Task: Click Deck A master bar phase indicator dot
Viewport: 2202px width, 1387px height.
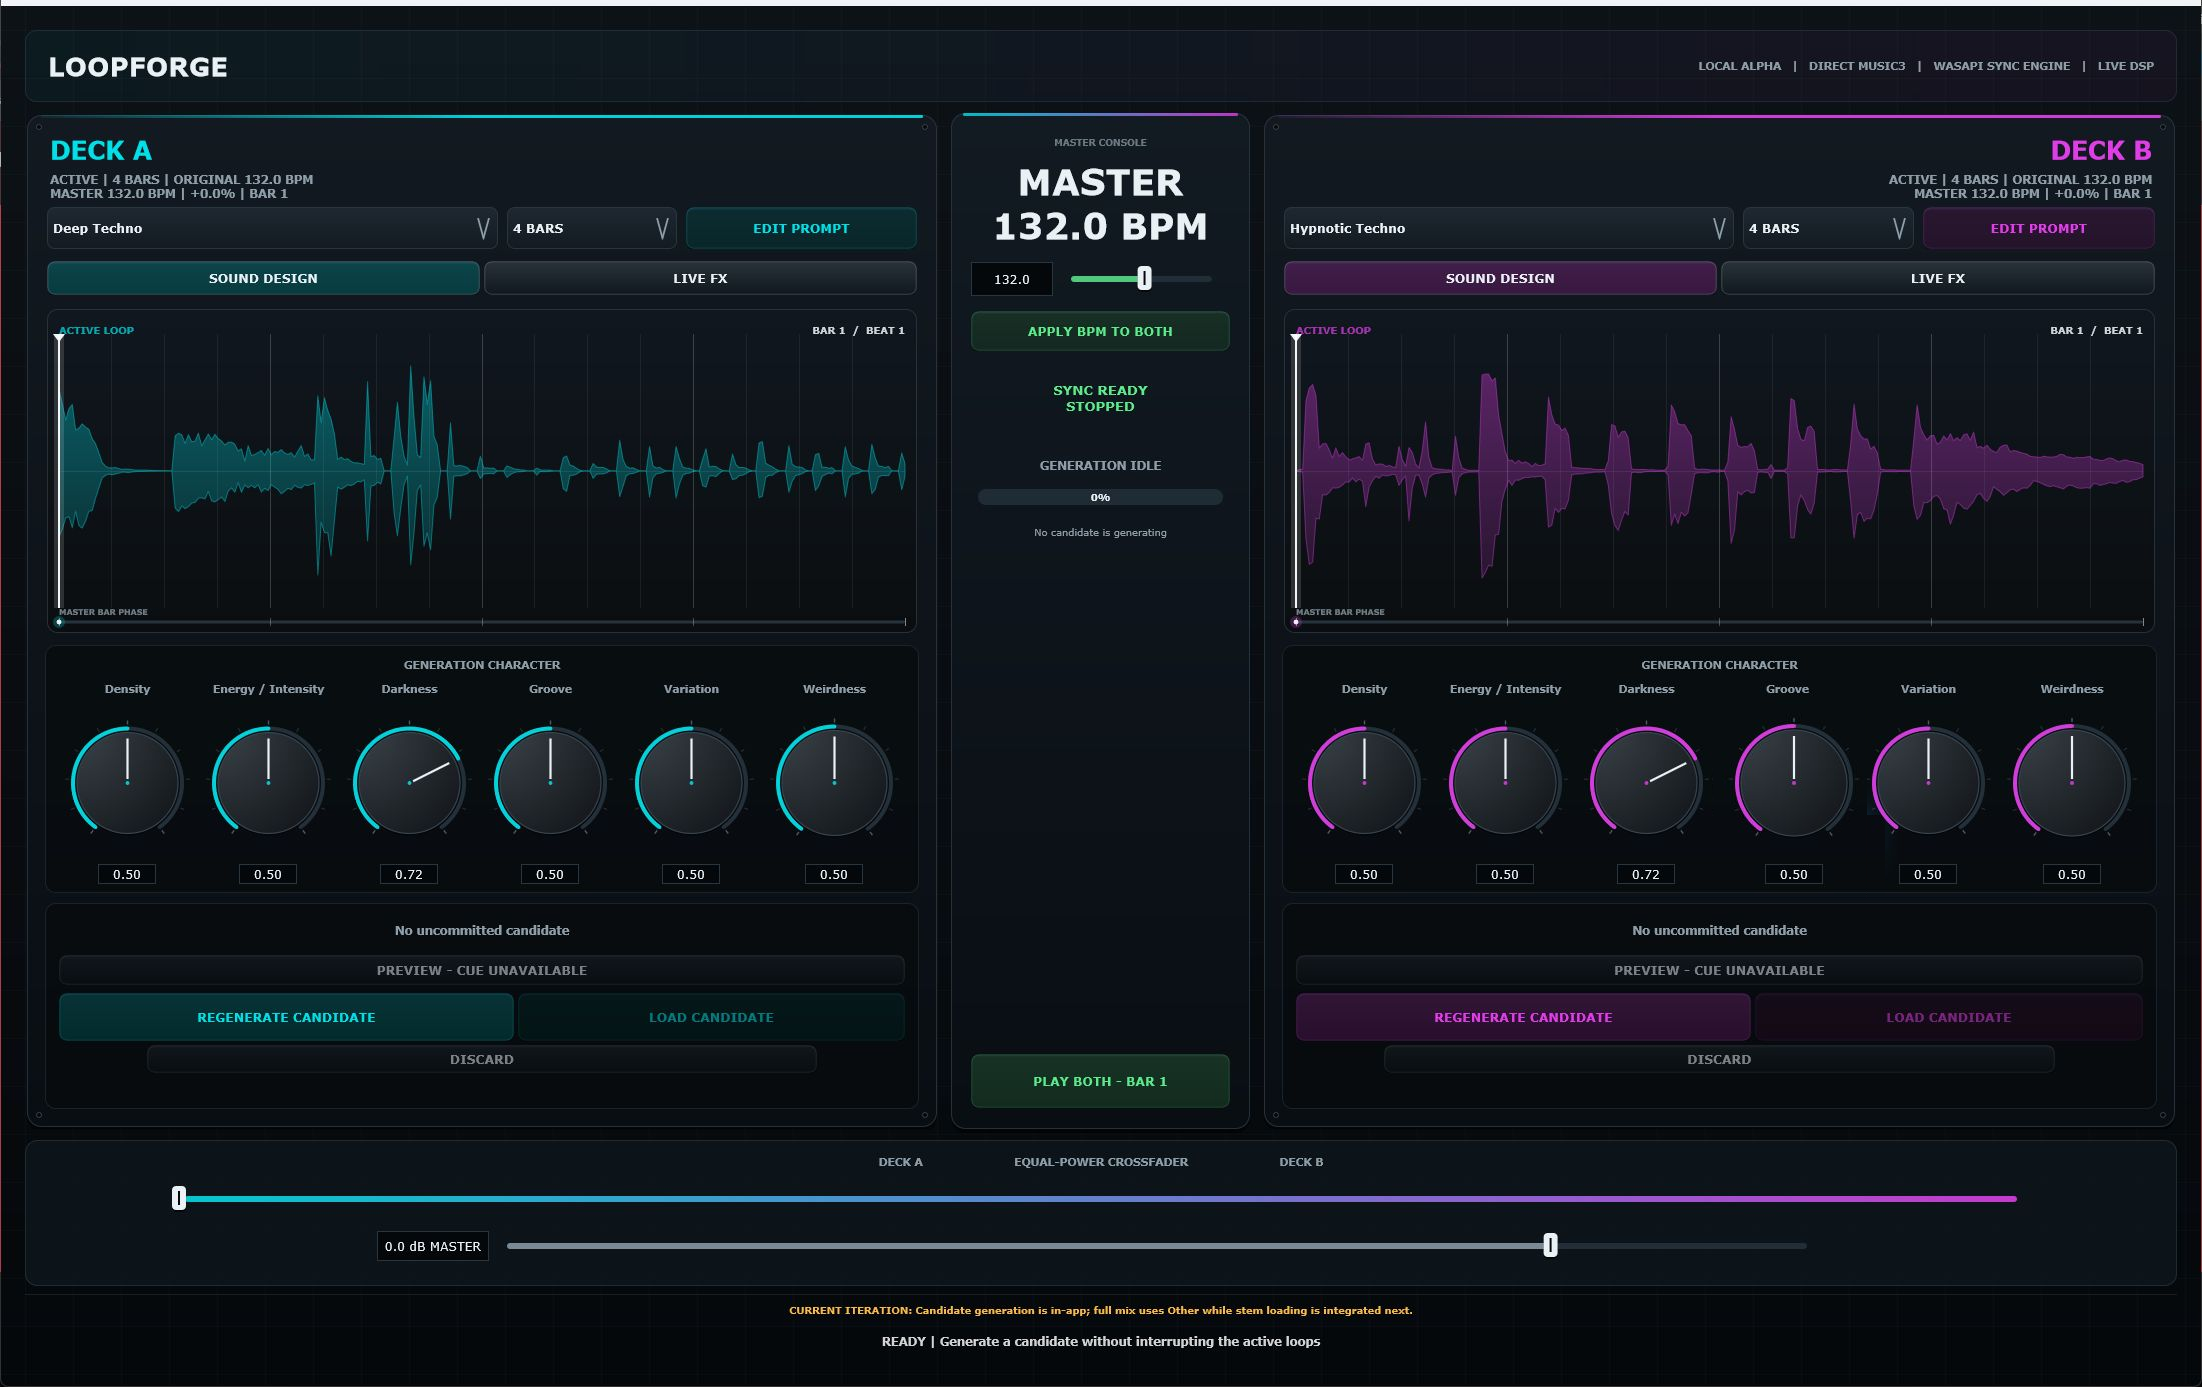Action: pyautogui.click(x=59, y=622)
